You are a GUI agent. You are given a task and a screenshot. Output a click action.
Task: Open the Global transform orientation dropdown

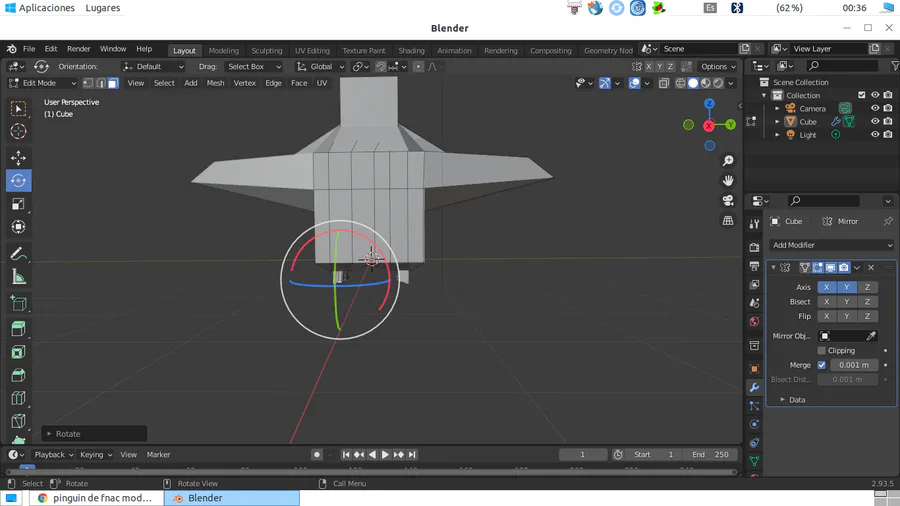(320, 67)
